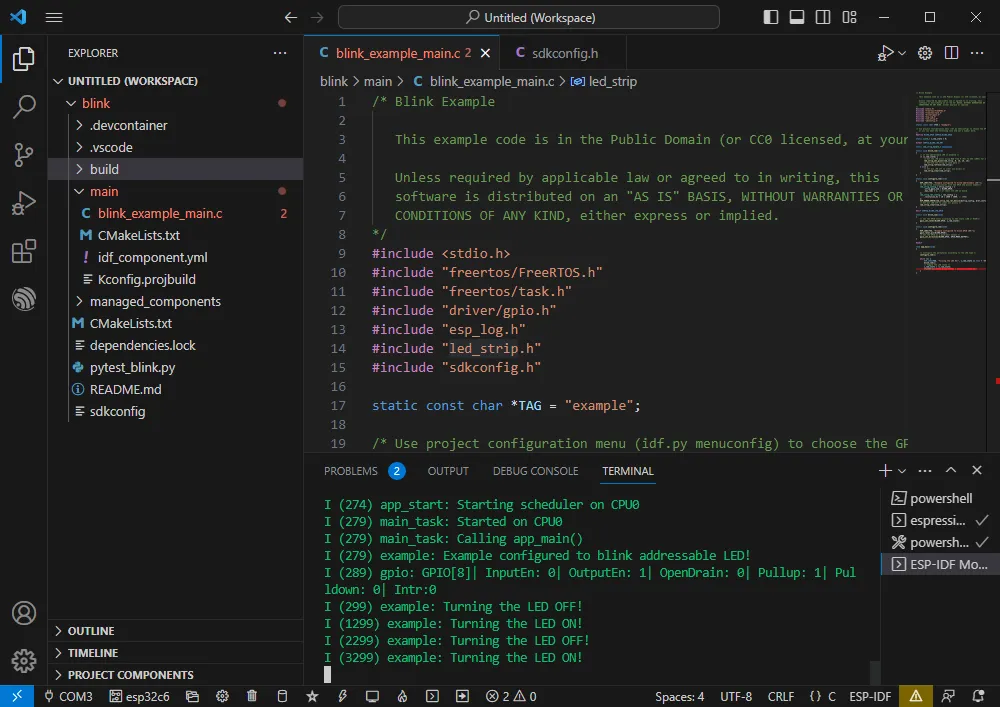The image size is (1000, 707).
Task: Open Source Control view
Action: coord(23,155)
